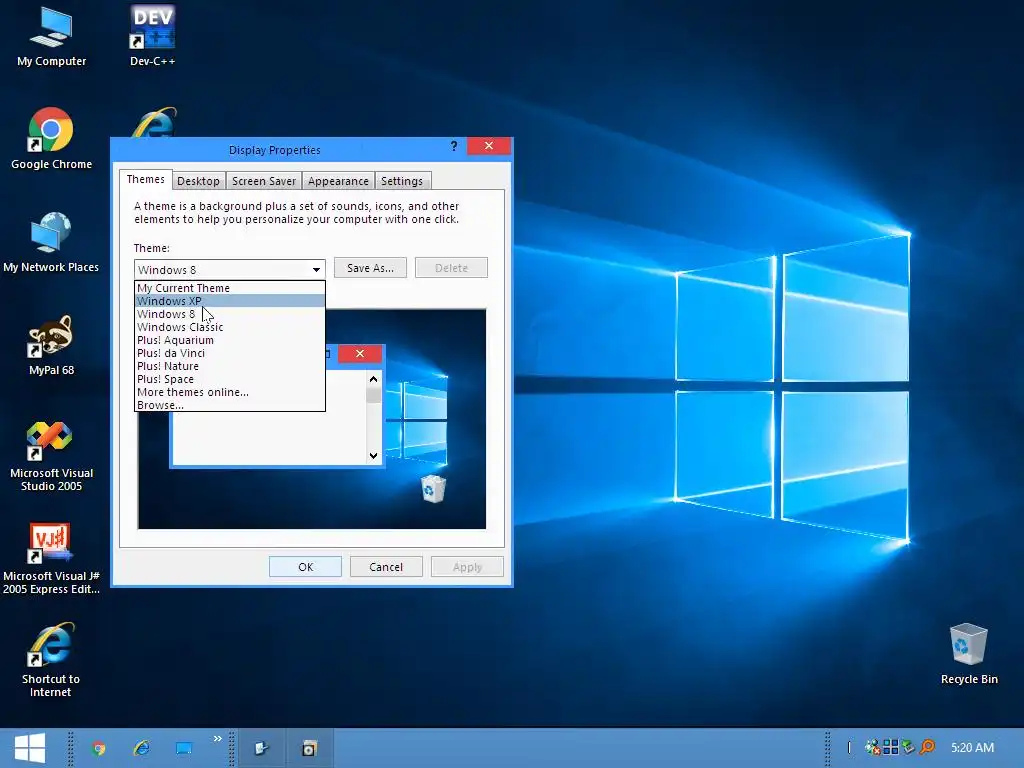
Task: Click the preview sample scrollbar up arrow
Action: tap(374, 379)
